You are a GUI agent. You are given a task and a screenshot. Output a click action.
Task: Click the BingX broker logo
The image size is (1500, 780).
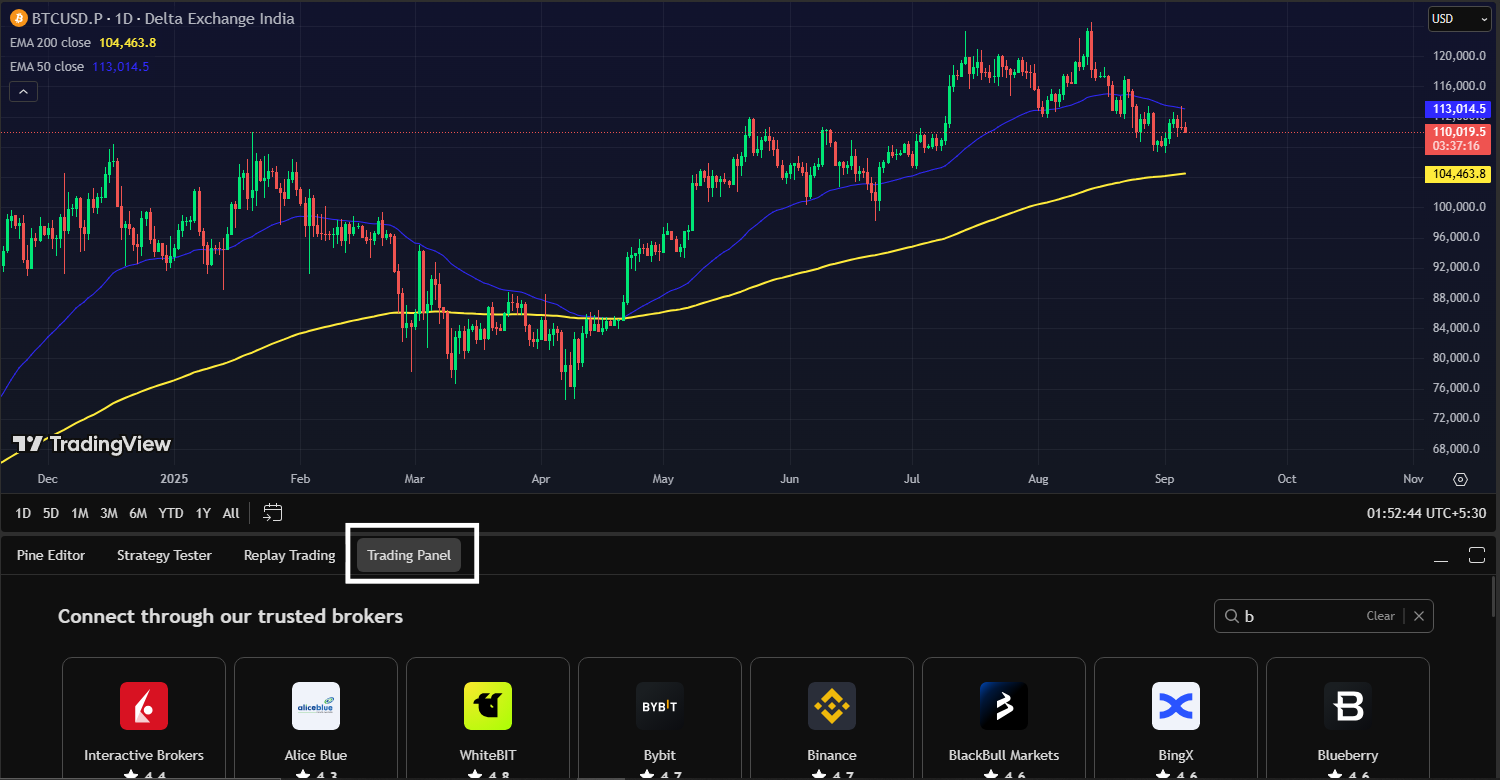[1175, 706]
